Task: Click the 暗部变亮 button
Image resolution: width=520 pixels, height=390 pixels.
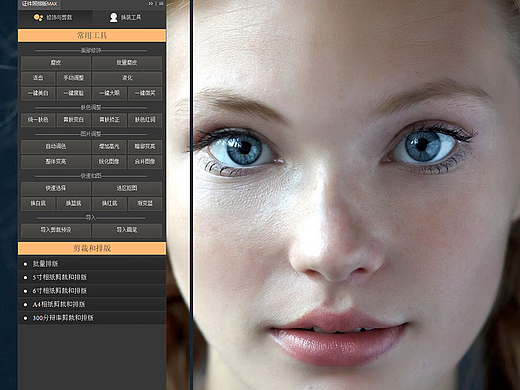Action: click(x=145, y=146)
